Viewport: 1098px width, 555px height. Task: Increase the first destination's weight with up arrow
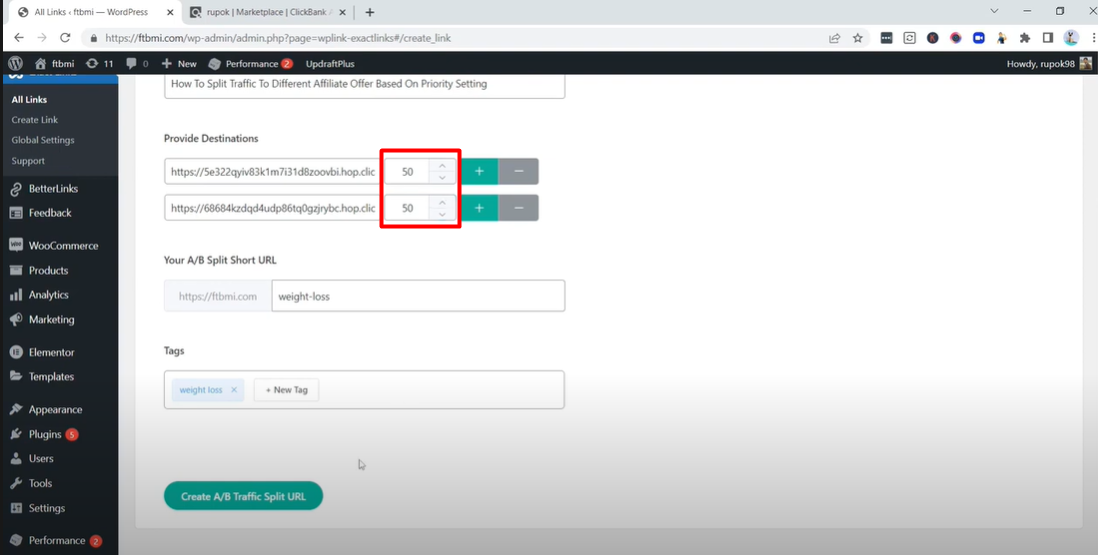click(442, 165)
